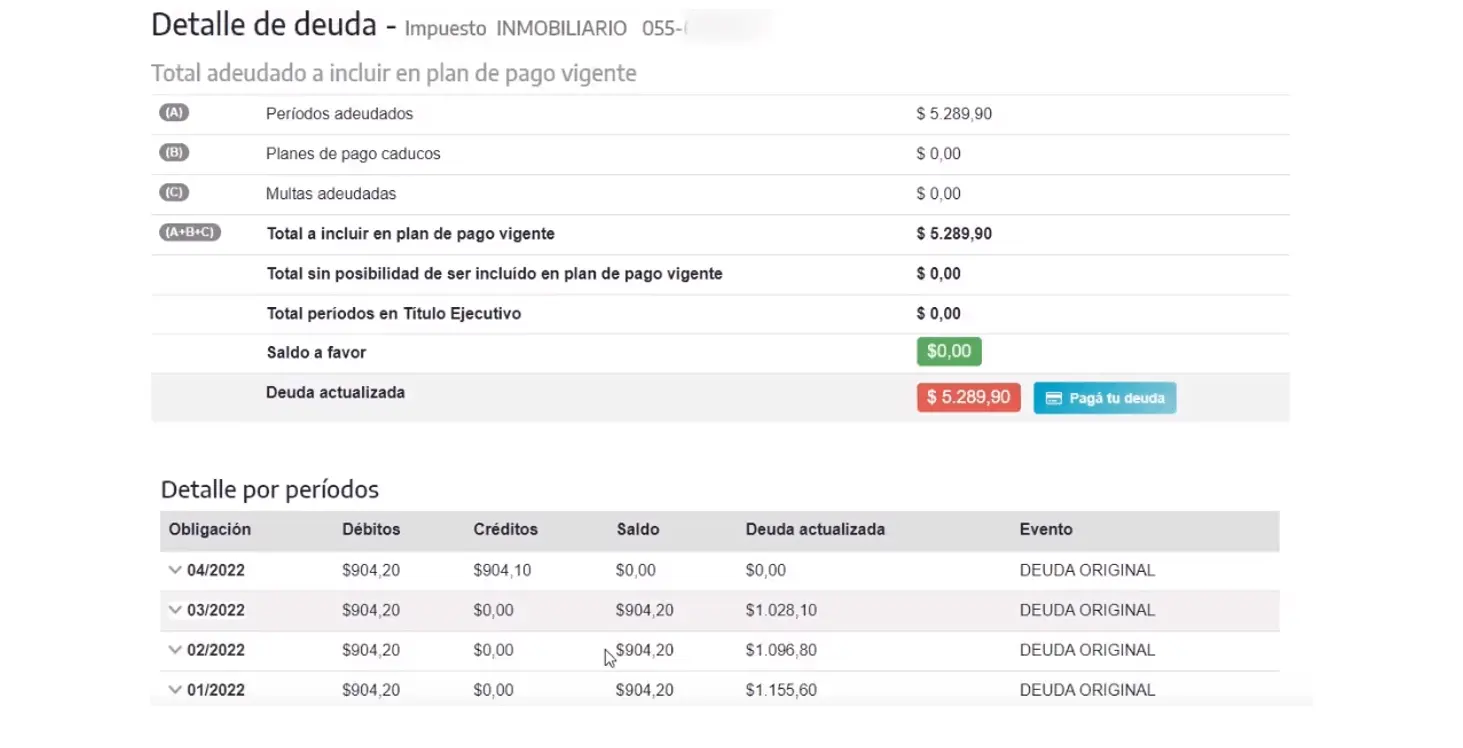
Task: Click the chevron icon beside 01/2022
Action: point(176,689)
